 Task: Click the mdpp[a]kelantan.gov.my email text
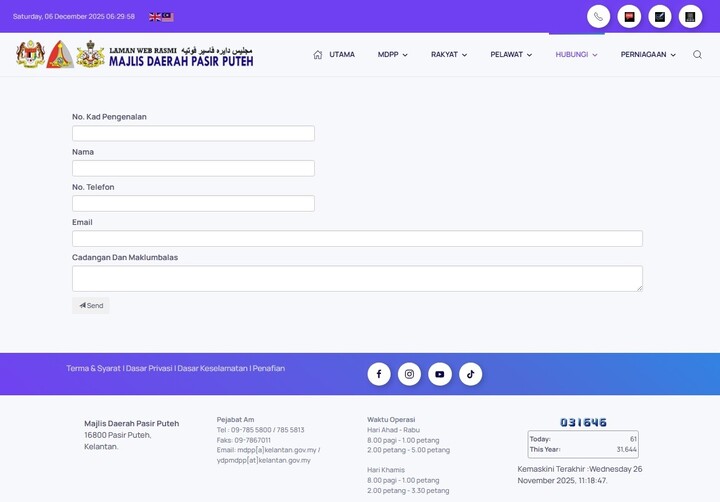pyautogui.click(x=277, y=450)
